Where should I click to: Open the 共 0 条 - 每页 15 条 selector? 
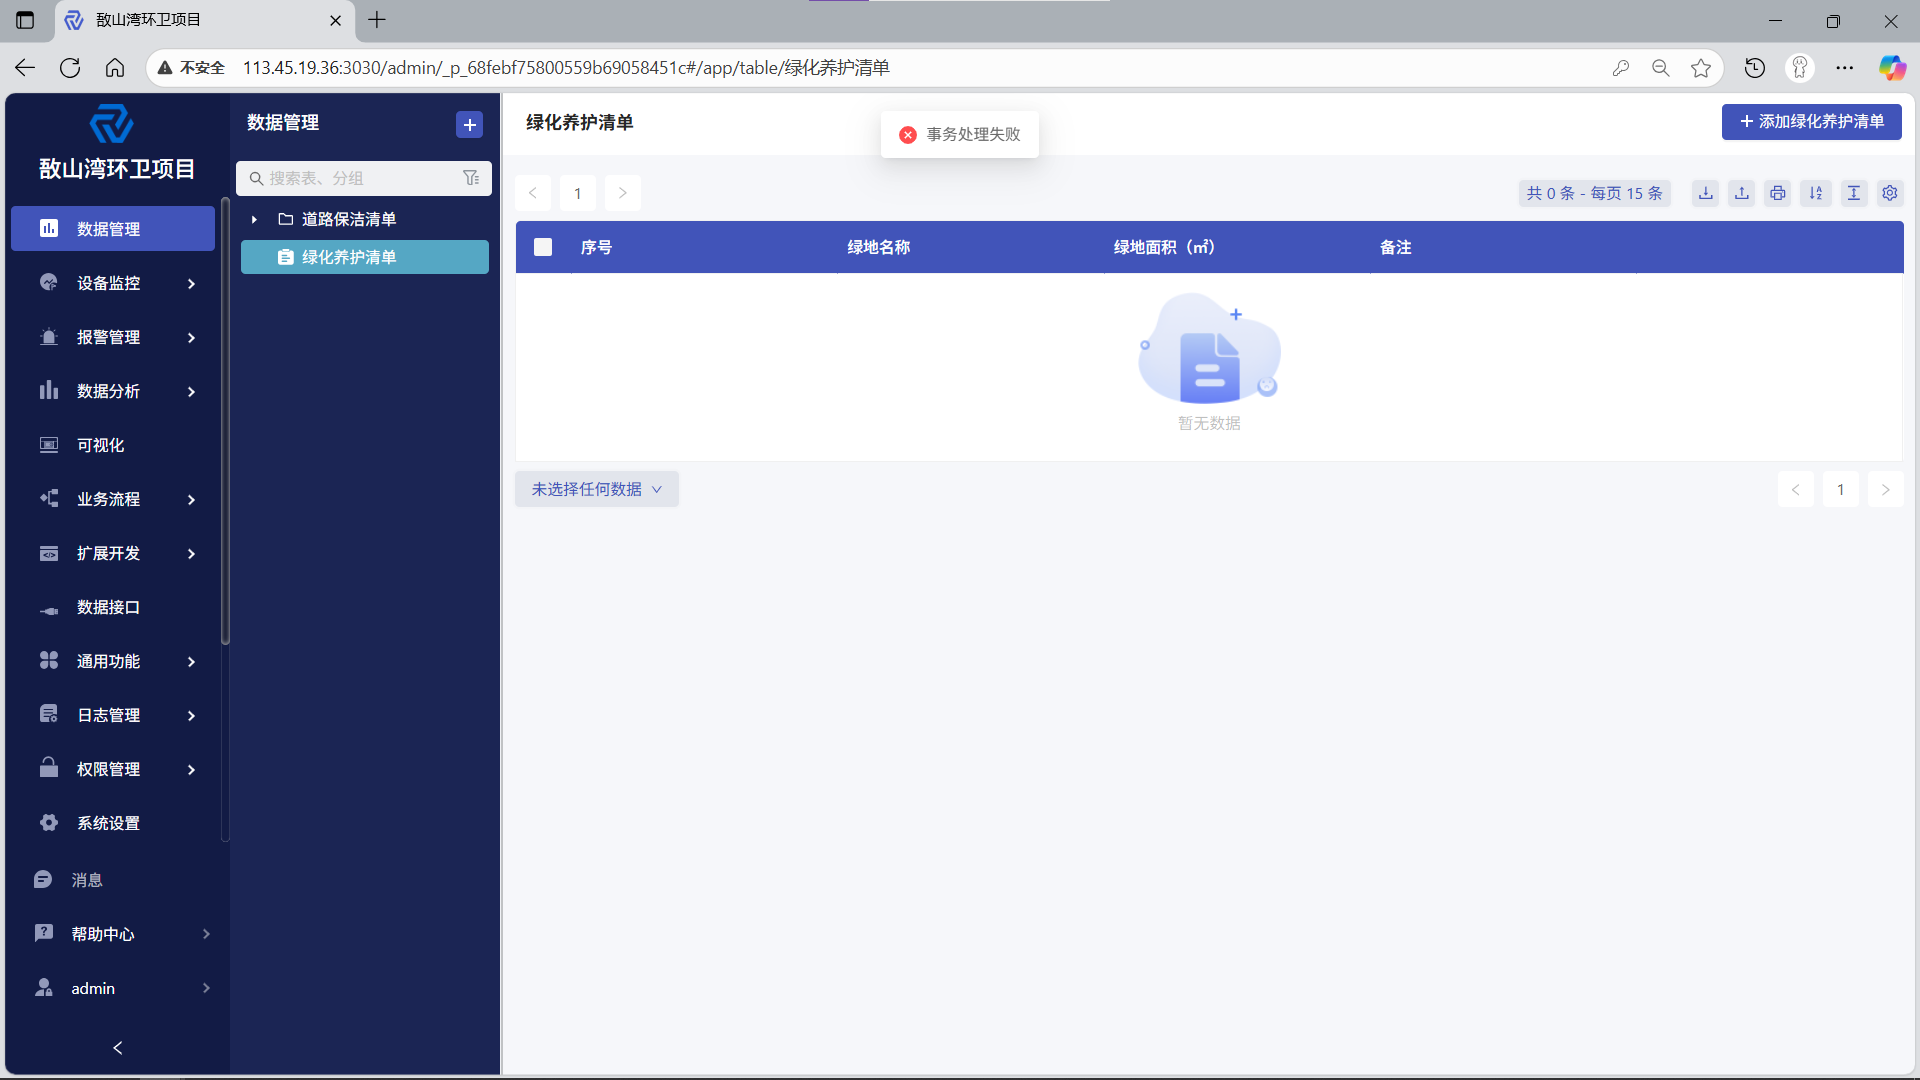(1594, 193)
